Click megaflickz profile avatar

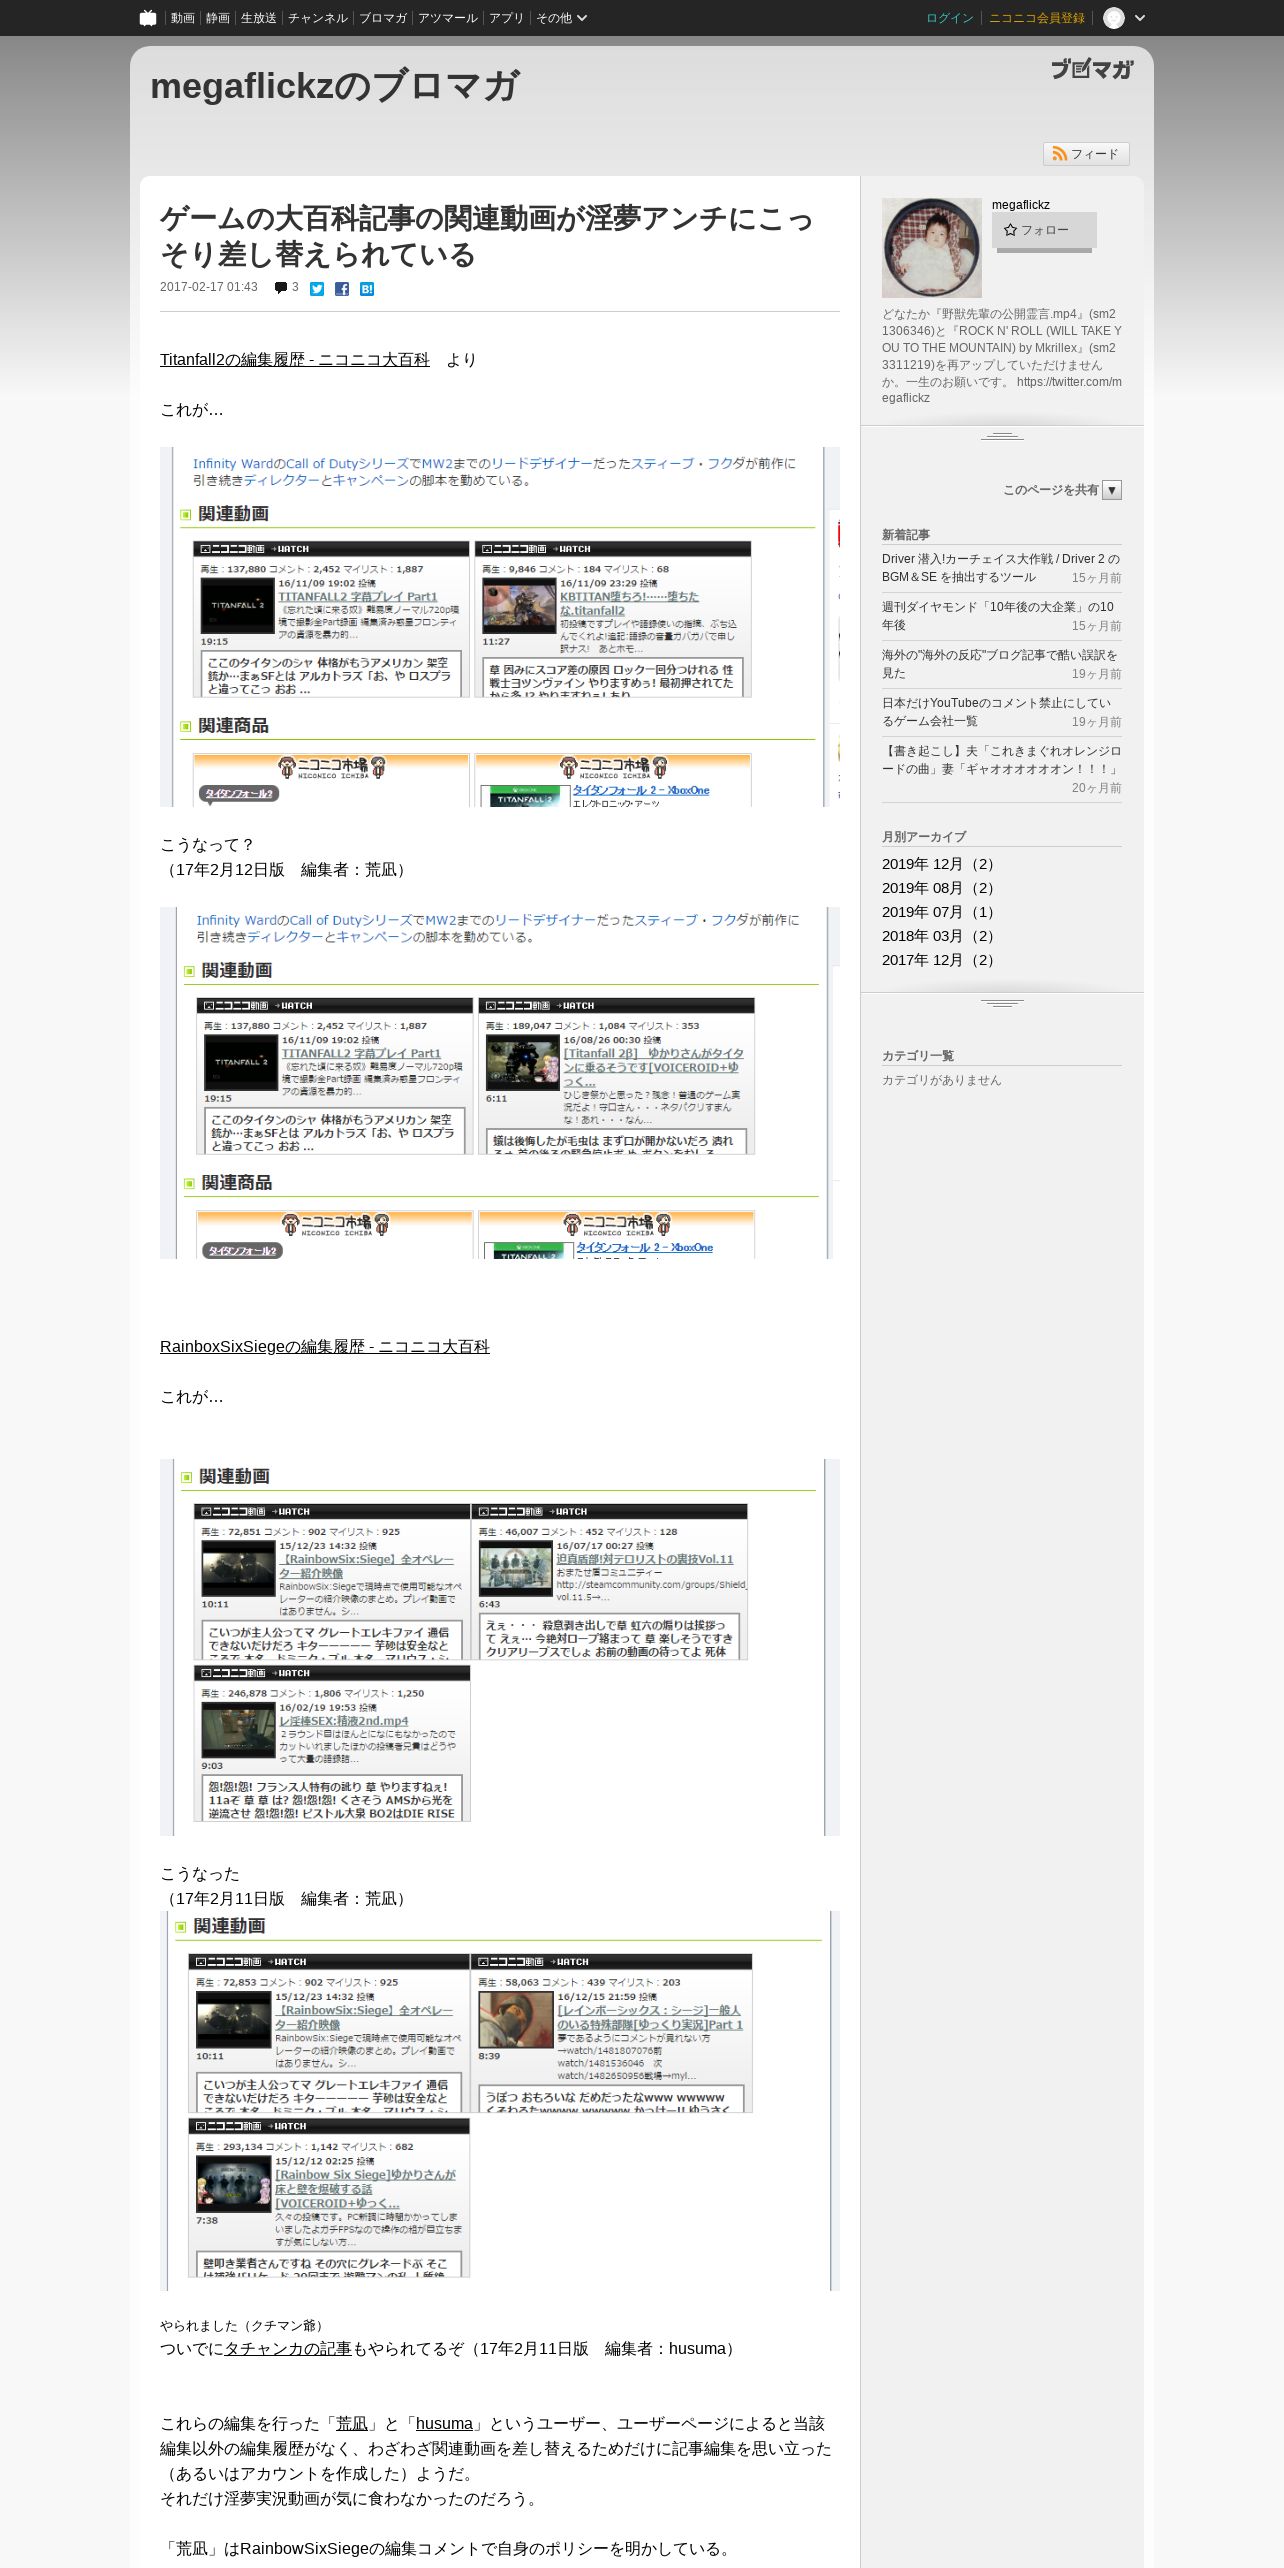click(x=932, y=248)
